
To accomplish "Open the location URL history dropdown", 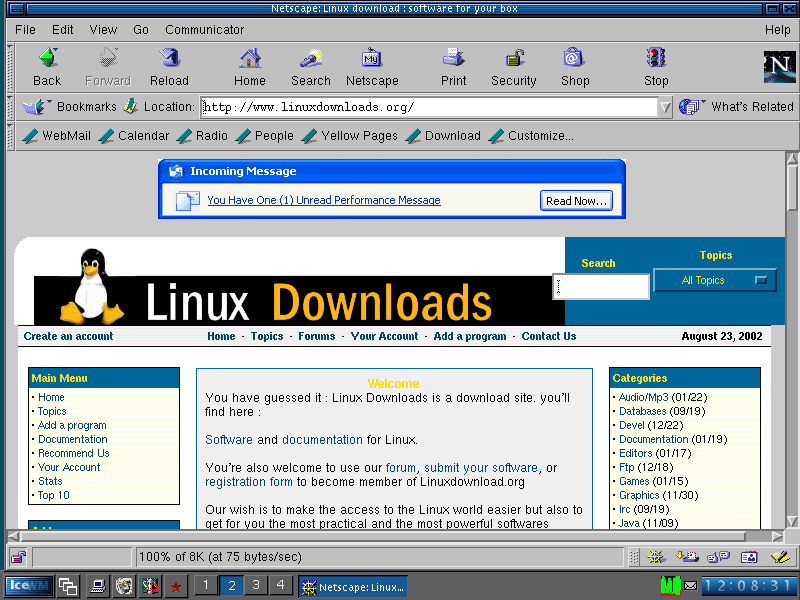I will 665,107.
